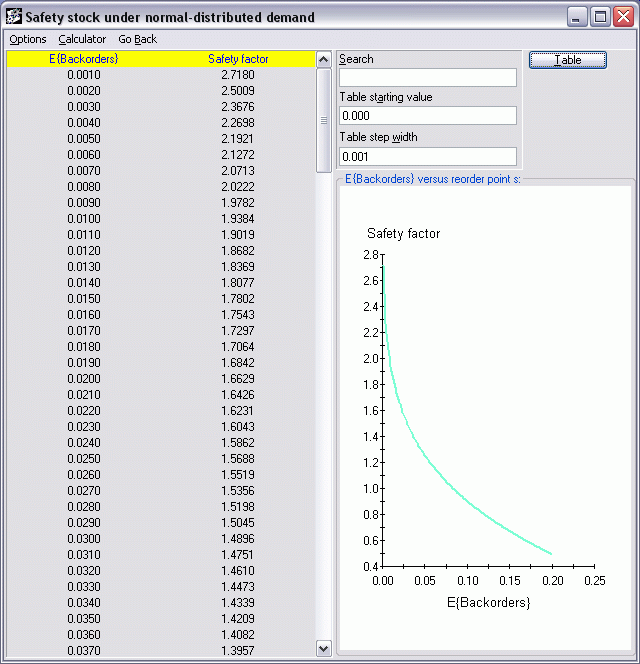Image resolution: width=640 pixels, height=664 pixels.
Task: Click the row showing 0.0370 backorders
Action: tap(84, 651)
